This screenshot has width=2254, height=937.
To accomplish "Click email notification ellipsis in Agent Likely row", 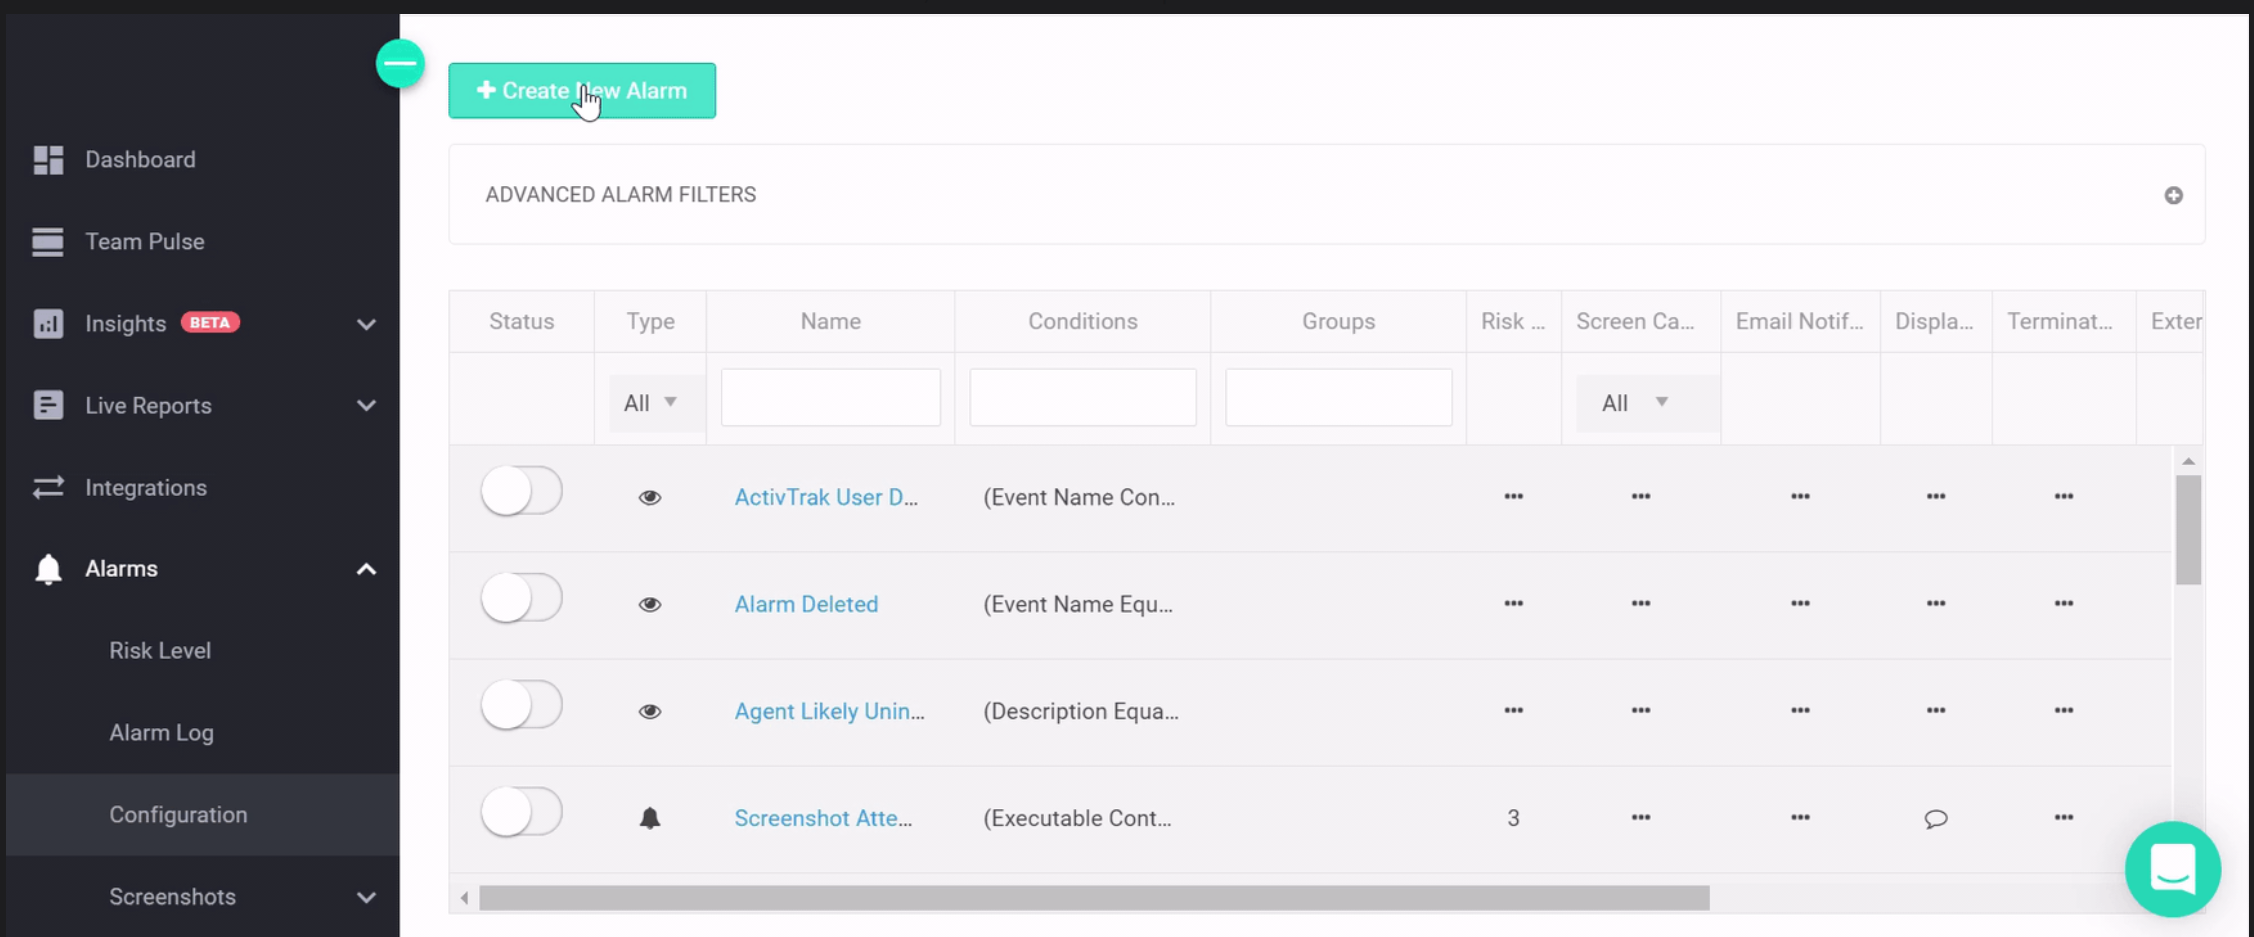I will point(1800,710).
